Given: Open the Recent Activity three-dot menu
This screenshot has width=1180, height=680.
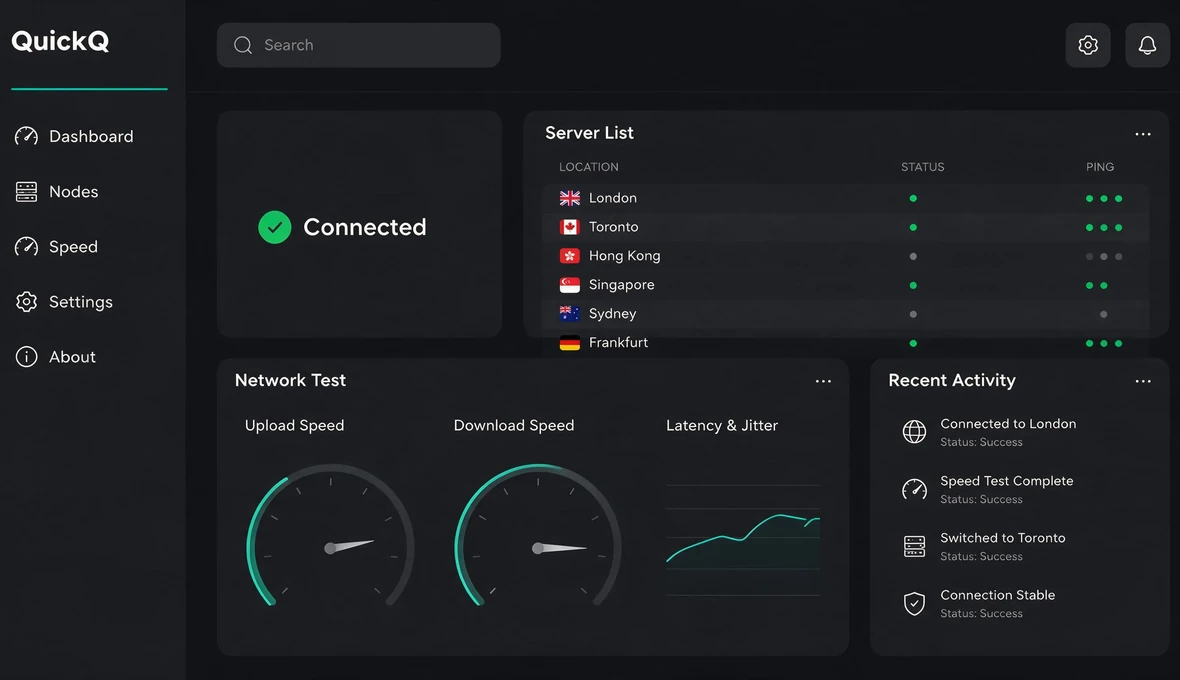Looking at the screenshot, I should (x=1142, y=381).
